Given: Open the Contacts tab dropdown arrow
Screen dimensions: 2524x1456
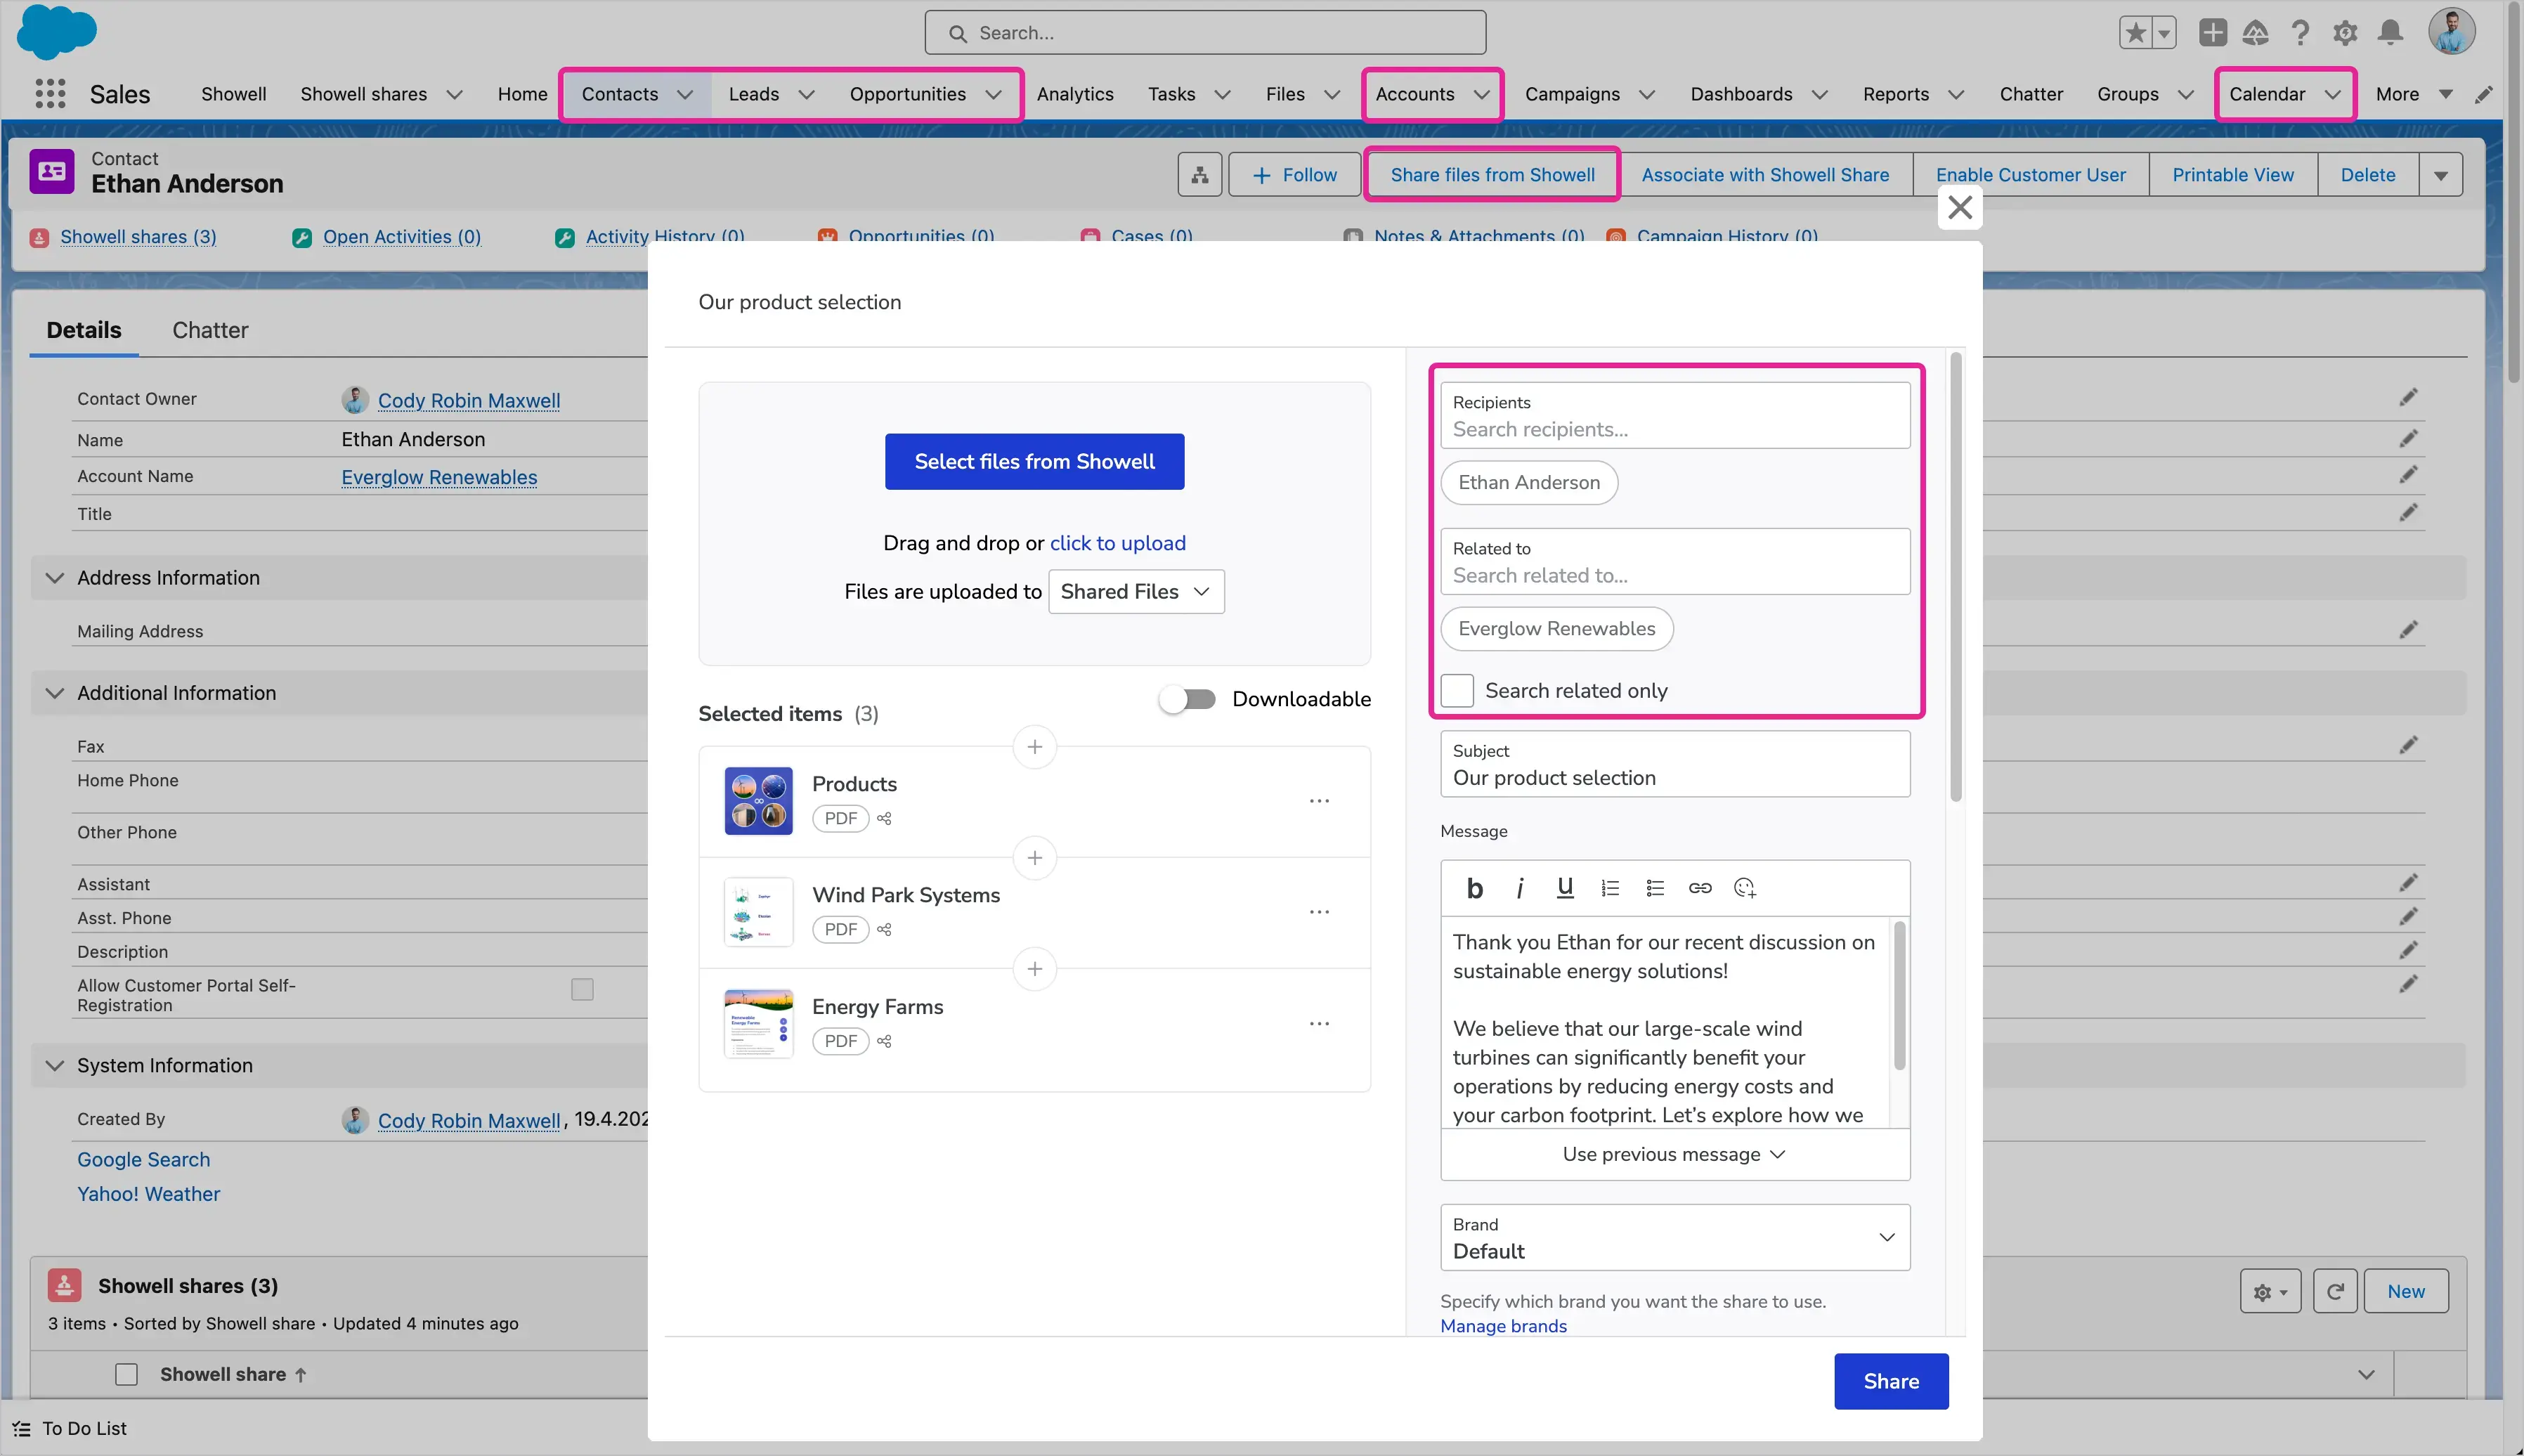Looking at the screenshot, I should (x=685, y=94).
